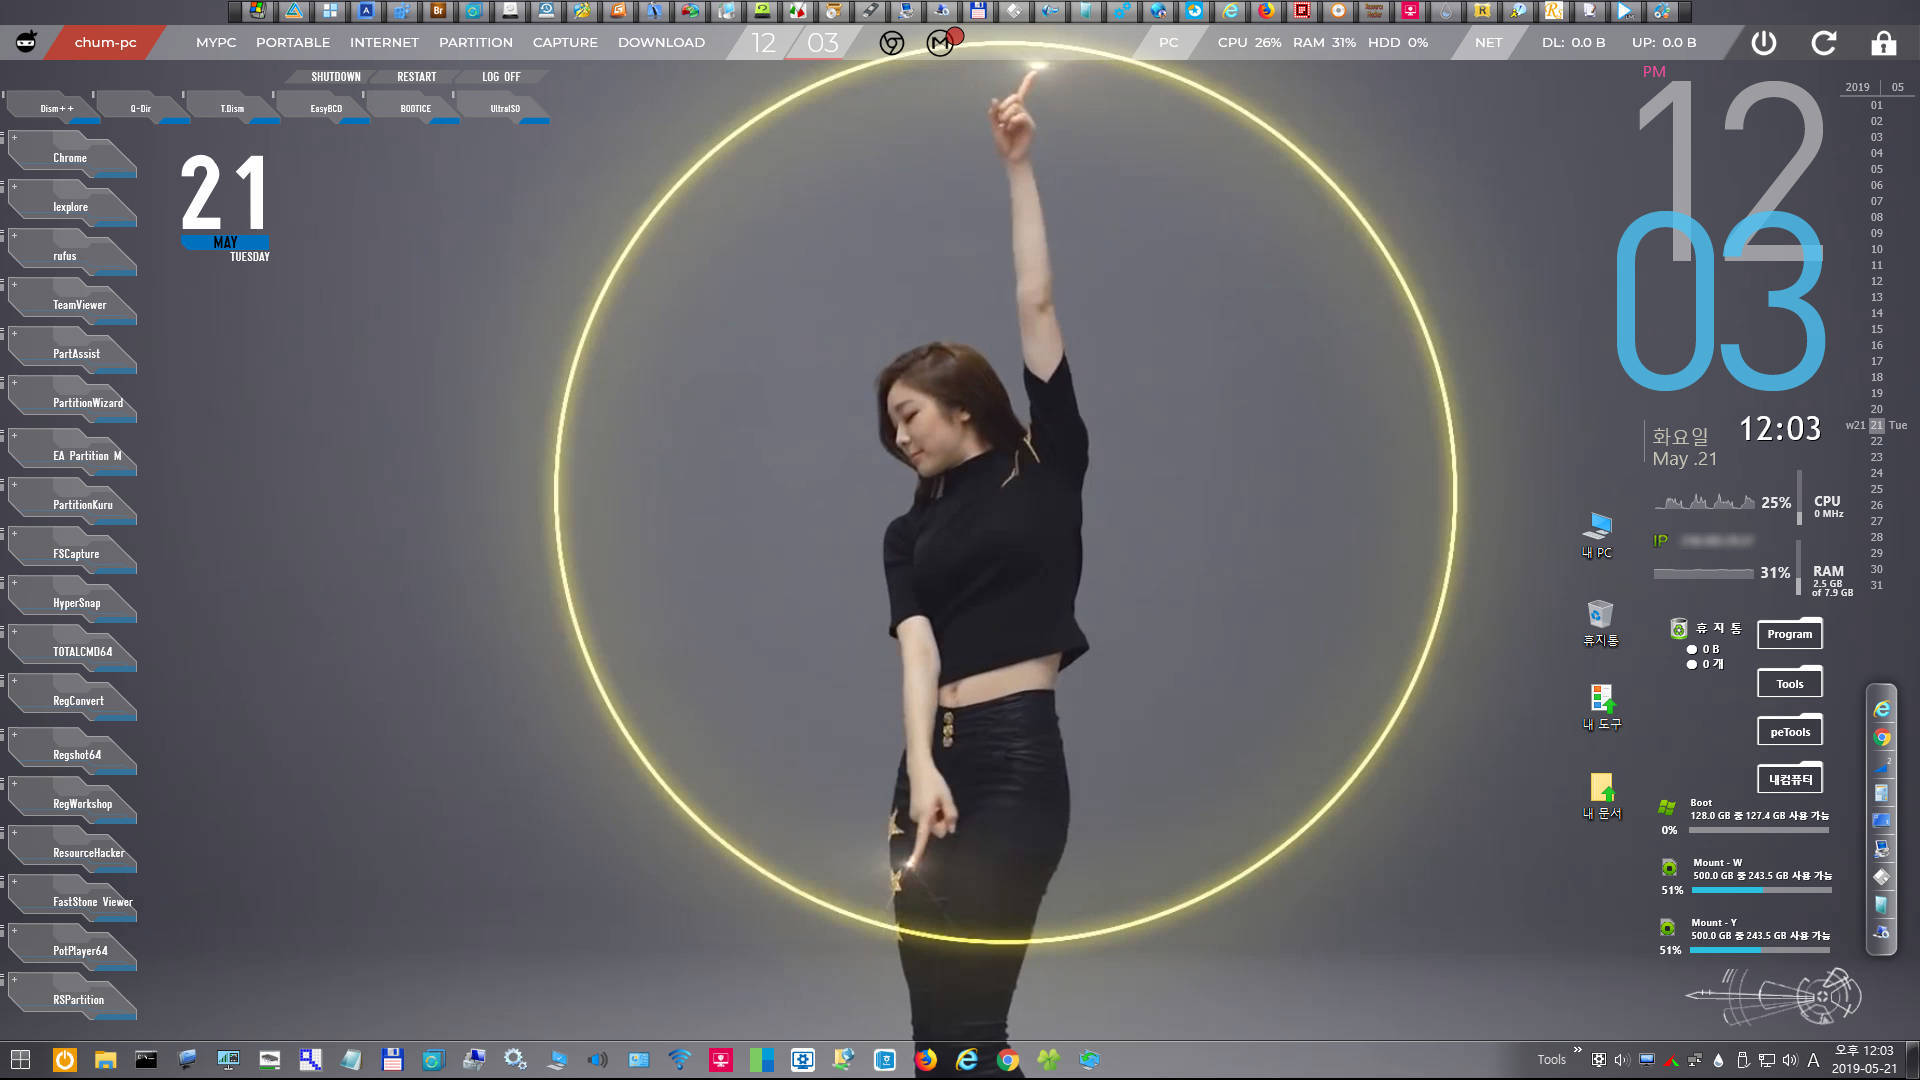Image resolution: width=1920 pixels, height=1080 pixels.
Task: Open the BOOTICE shortcut tab
Action: (x=416, y=108)
